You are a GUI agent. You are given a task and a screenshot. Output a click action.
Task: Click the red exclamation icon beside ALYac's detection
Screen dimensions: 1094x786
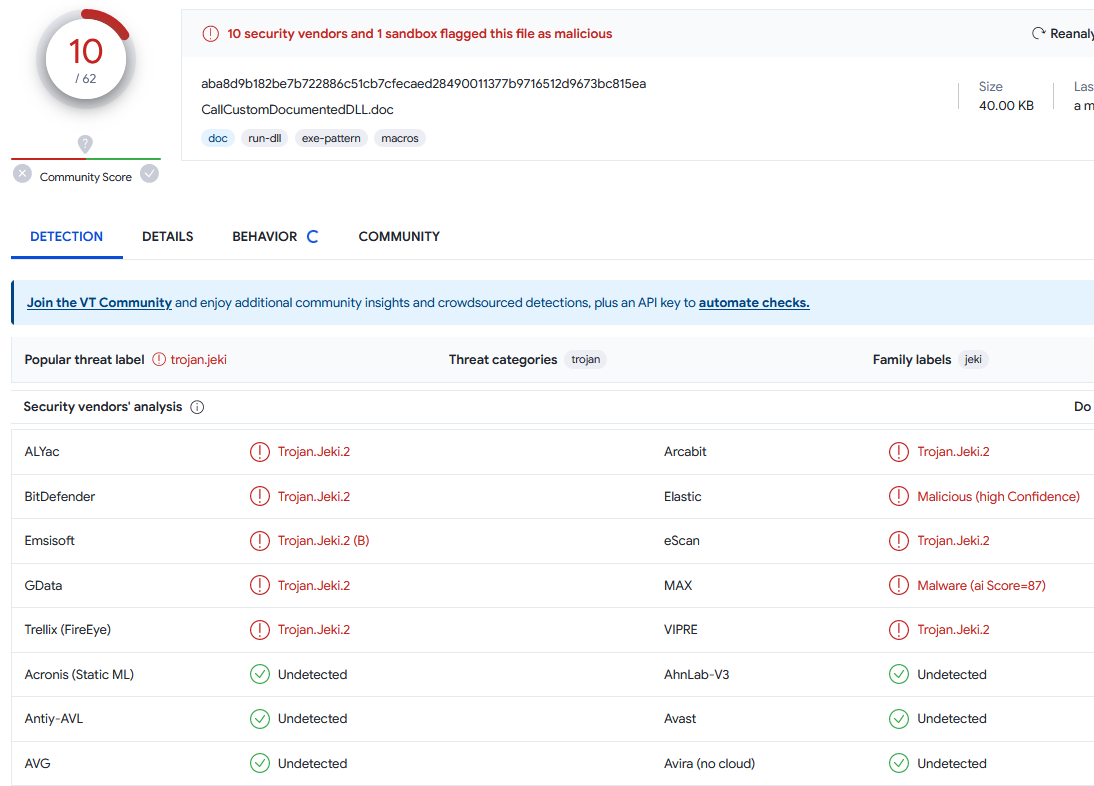click(x=260, y=451)
